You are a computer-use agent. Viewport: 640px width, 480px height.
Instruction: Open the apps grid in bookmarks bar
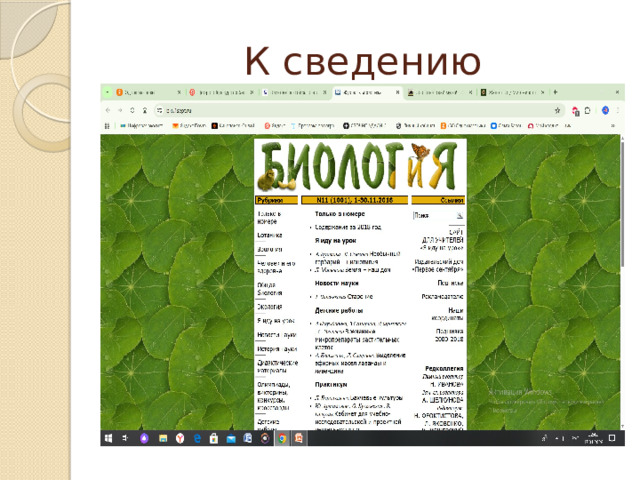tap(107, 126)
